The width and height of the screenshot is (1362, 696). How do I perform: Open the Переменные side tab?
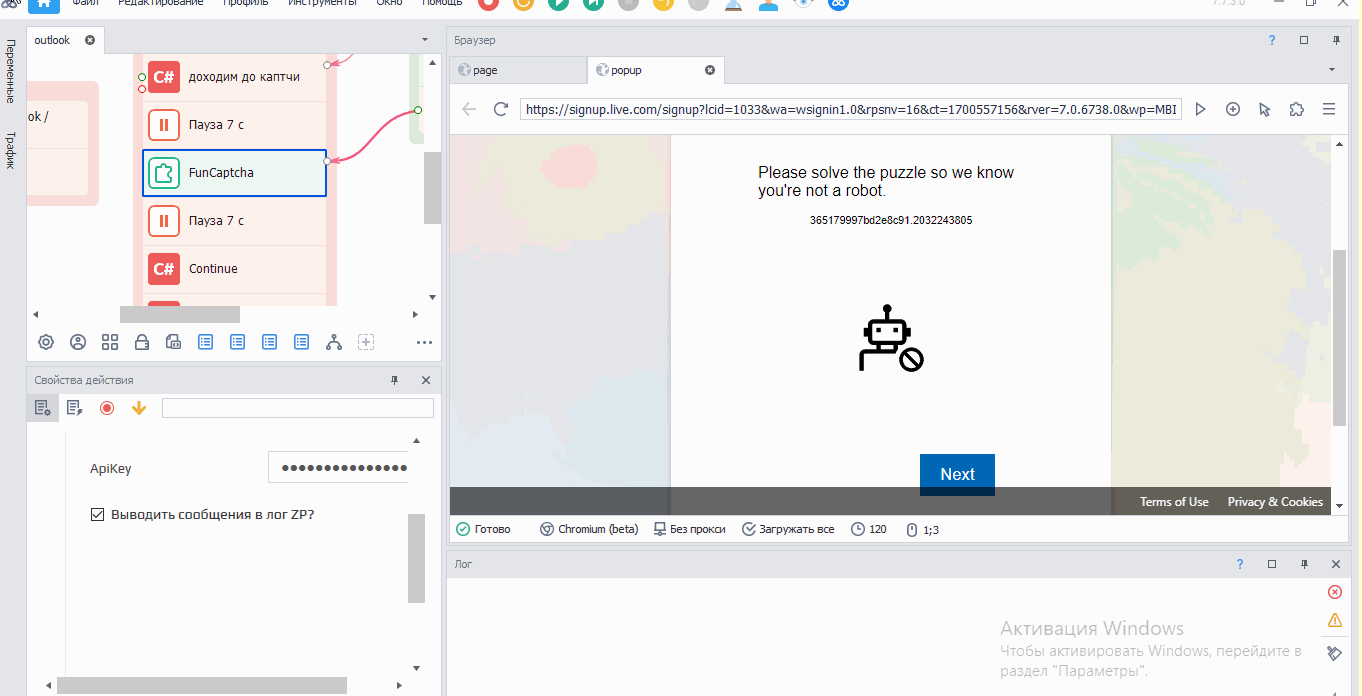(10, 72)
